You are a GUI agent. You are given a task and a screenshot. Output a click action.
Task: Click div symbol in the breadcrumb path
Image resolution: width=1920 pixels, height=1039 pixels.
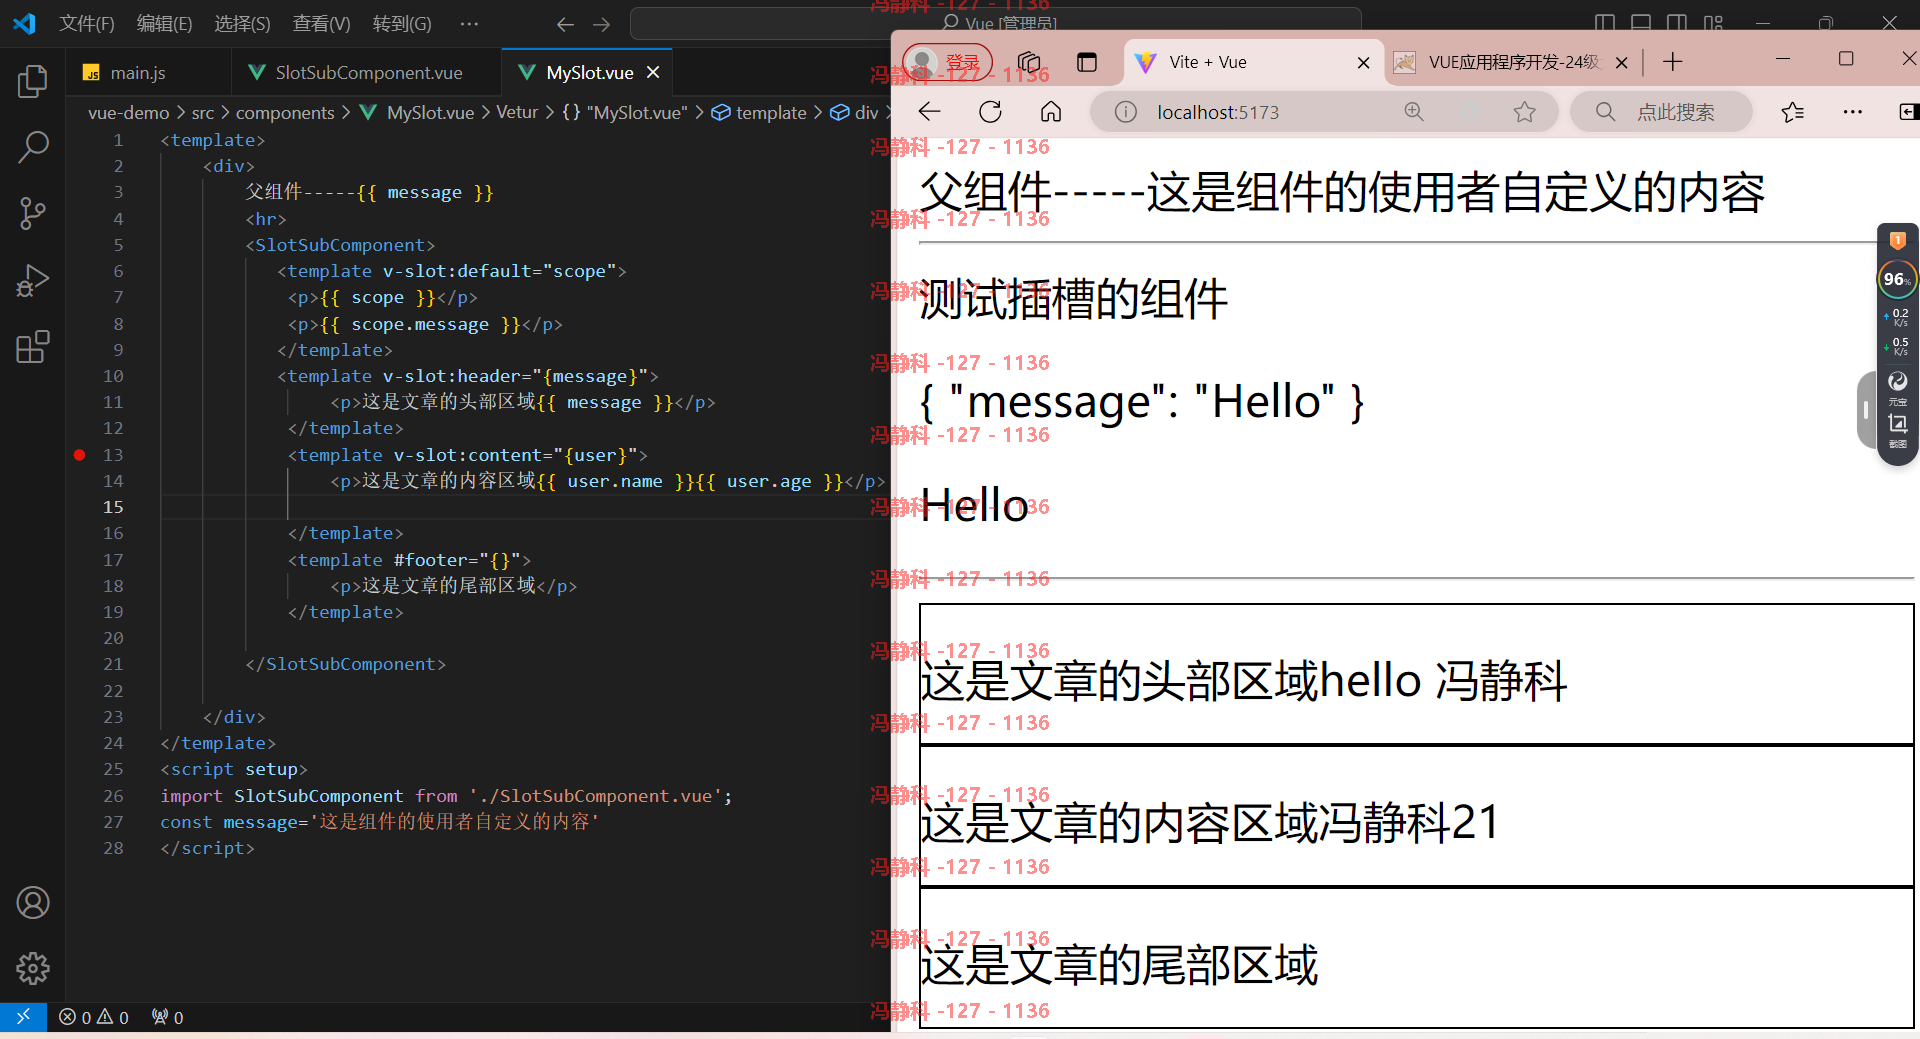854,112
